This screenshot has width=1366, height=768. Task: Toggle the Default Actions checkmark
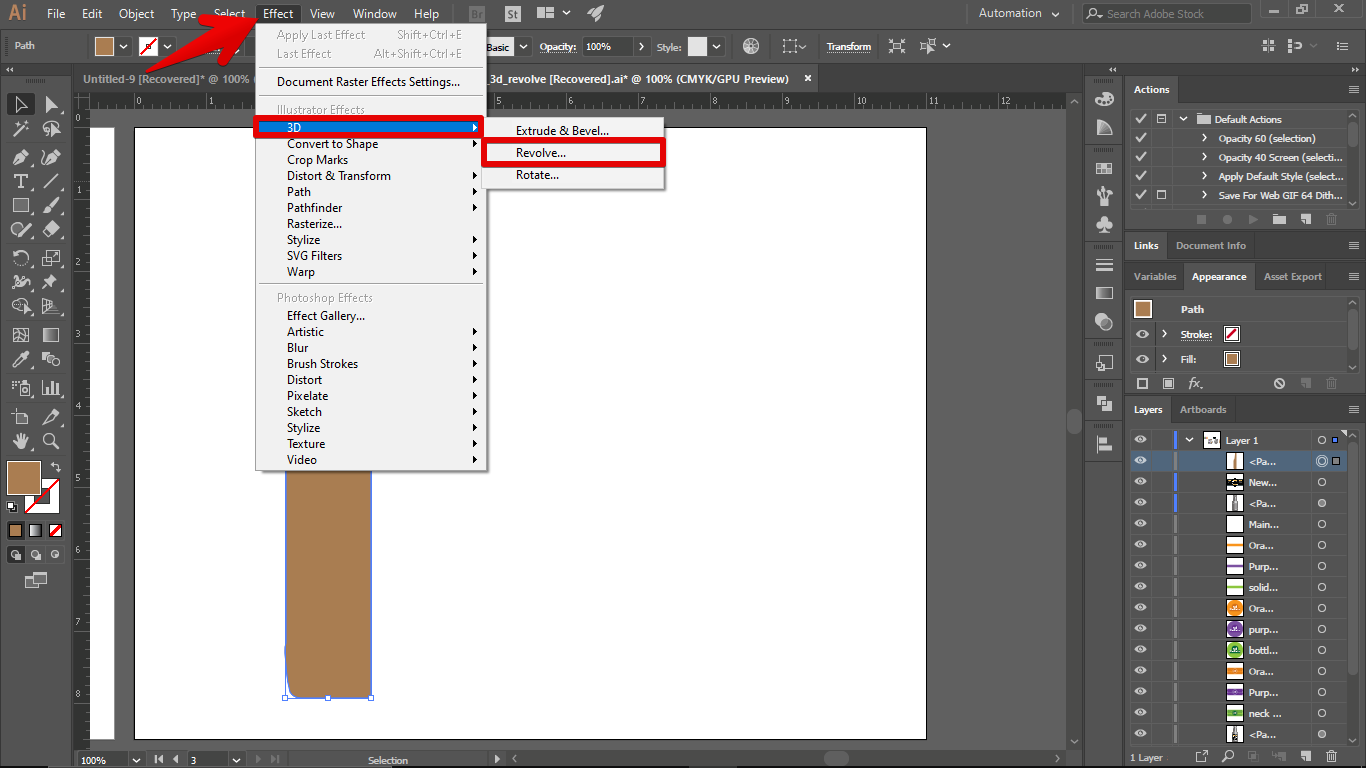coord(1140,119)
